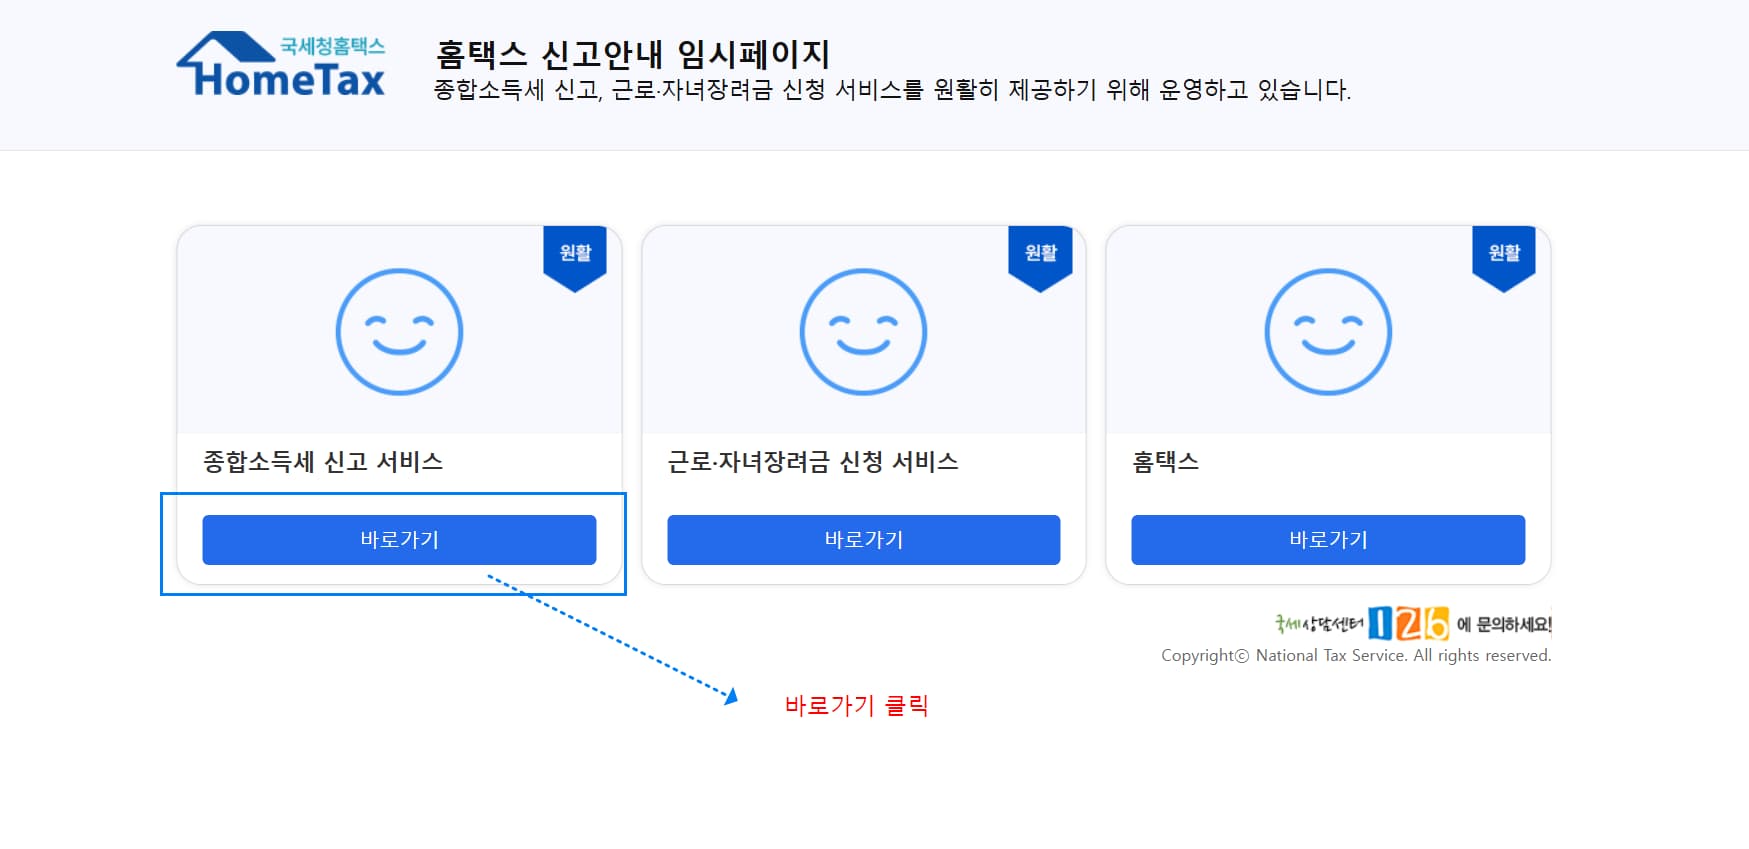Click the 국세상담센터 126 banner
This screenshot has height=849, width=1749.
[x=1413, y=623]
